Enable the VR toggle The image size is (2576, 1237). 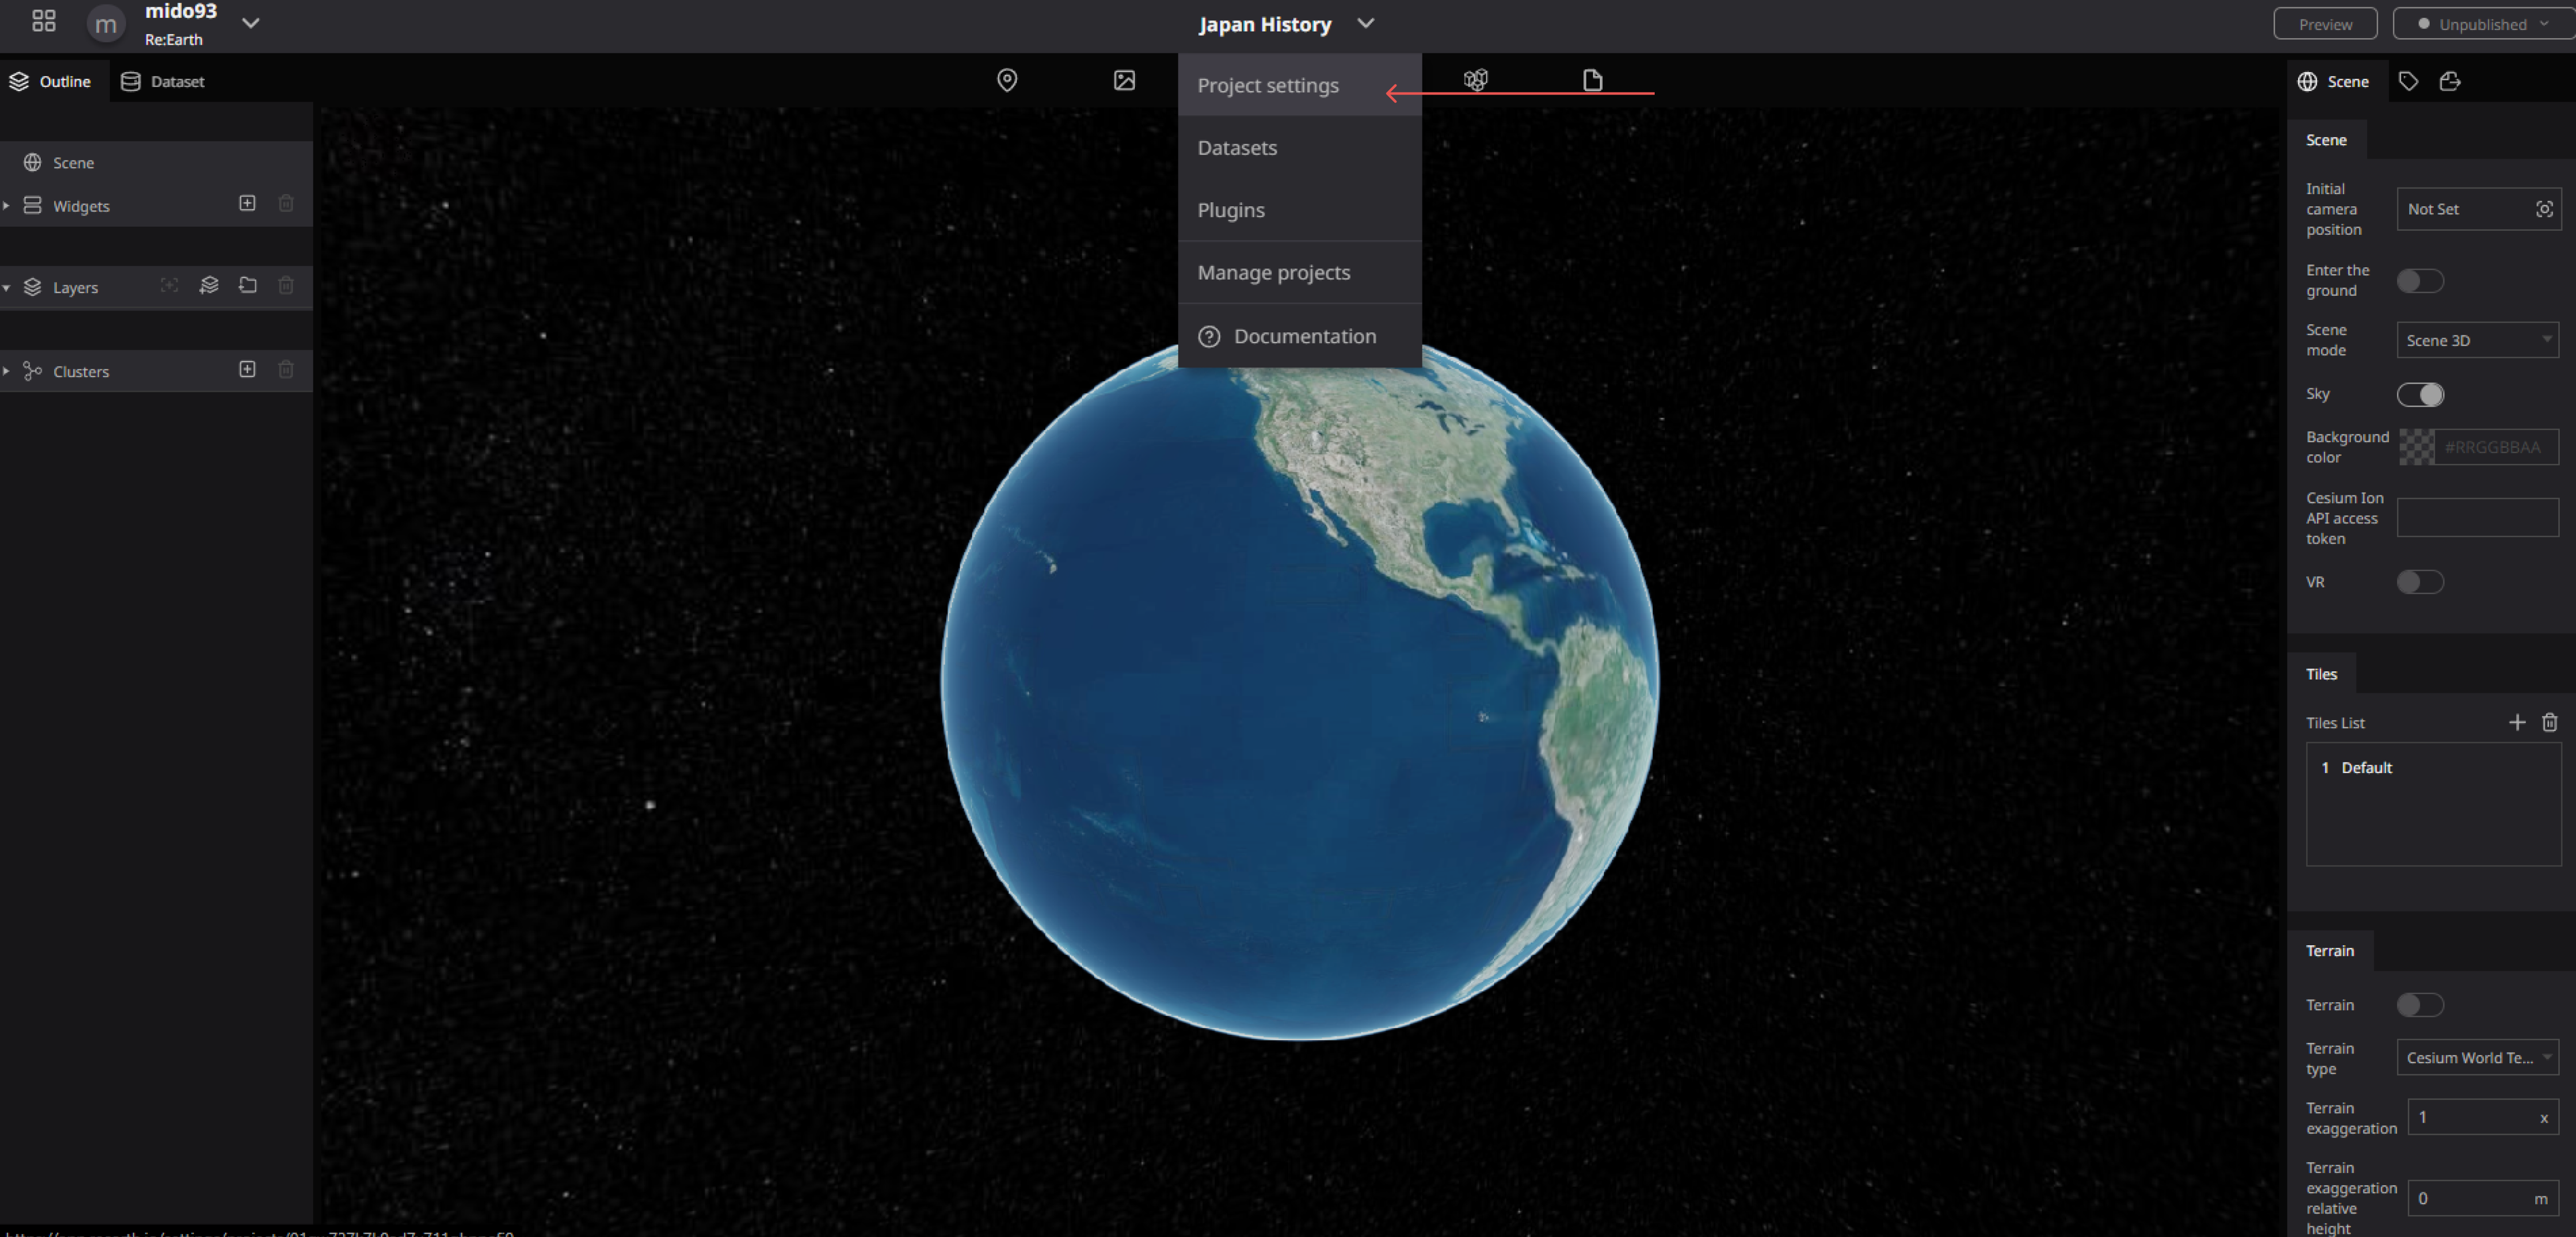point(2420,581)
